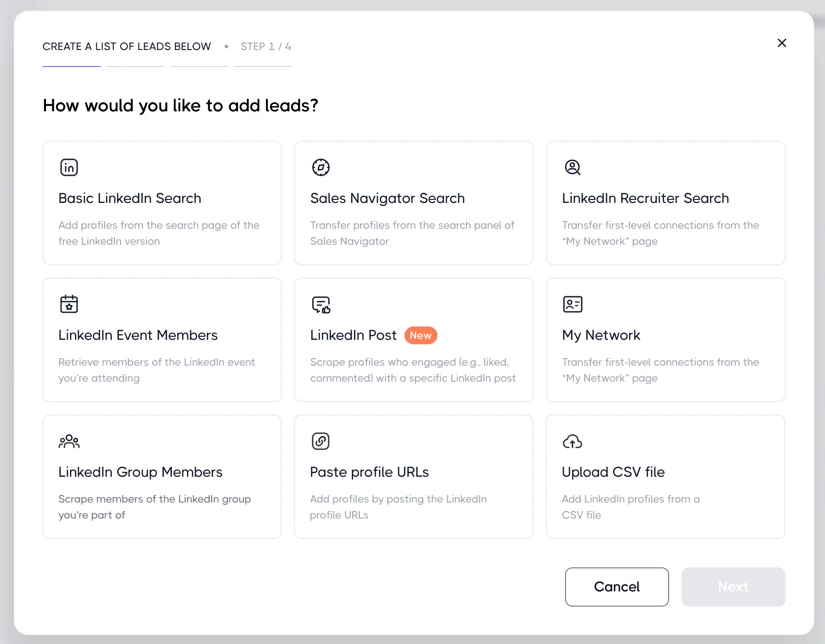Image resolution: width=825 pixels, height=644 pixels.
Task: Choose the Sales Navigator Search title
Action: pyautogui.click(x=387, y=198)
